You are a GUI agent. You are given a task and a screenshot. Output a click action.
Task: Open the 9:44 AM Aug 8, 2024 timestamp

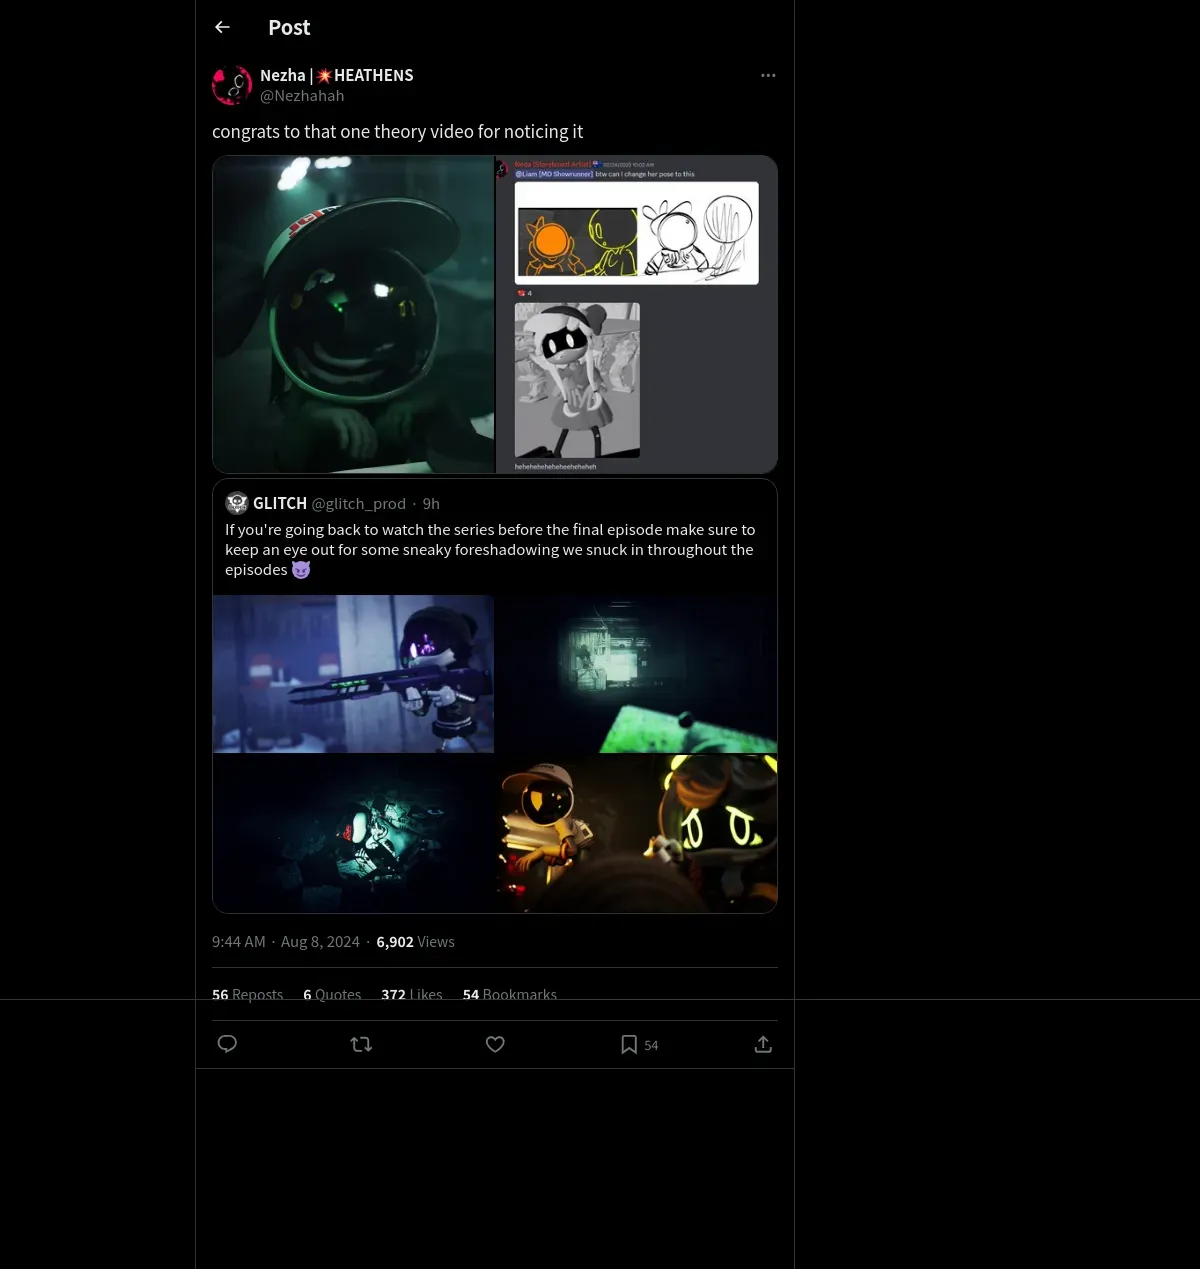coord(286,942)
